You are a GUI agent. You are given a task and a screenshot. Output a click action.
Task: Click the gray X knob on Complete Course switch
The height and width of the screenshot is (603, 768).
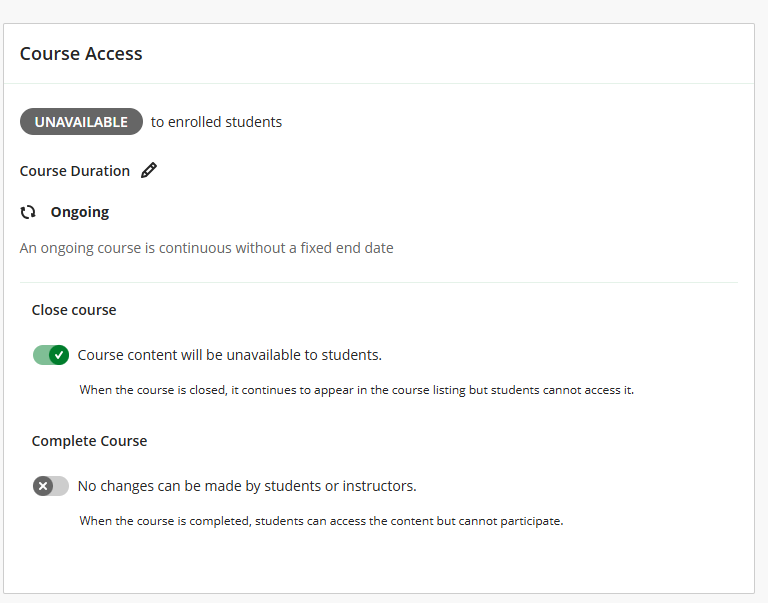[43, 486]
